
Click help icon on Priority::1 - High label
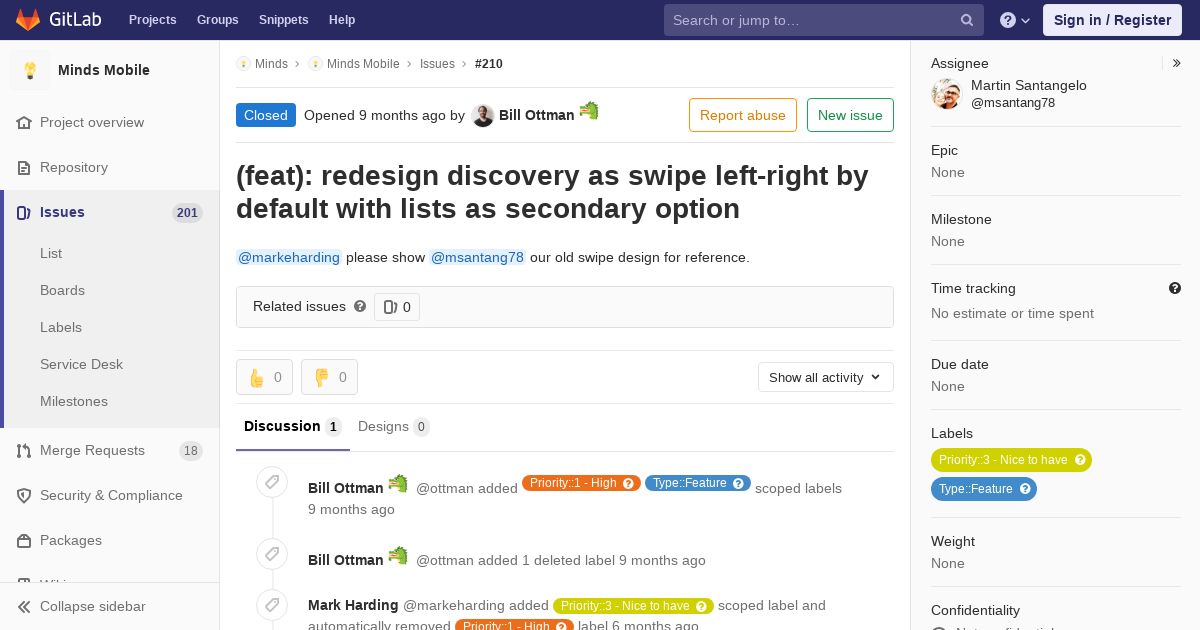[629, 483]
